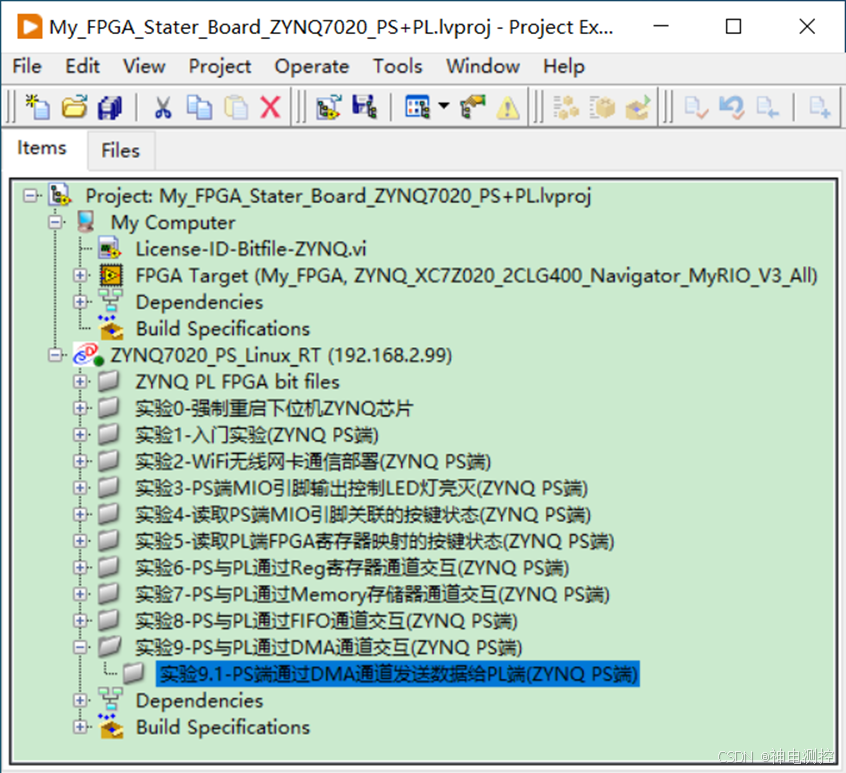
Task: Open the Edit menu
Action: pos(83,66)
